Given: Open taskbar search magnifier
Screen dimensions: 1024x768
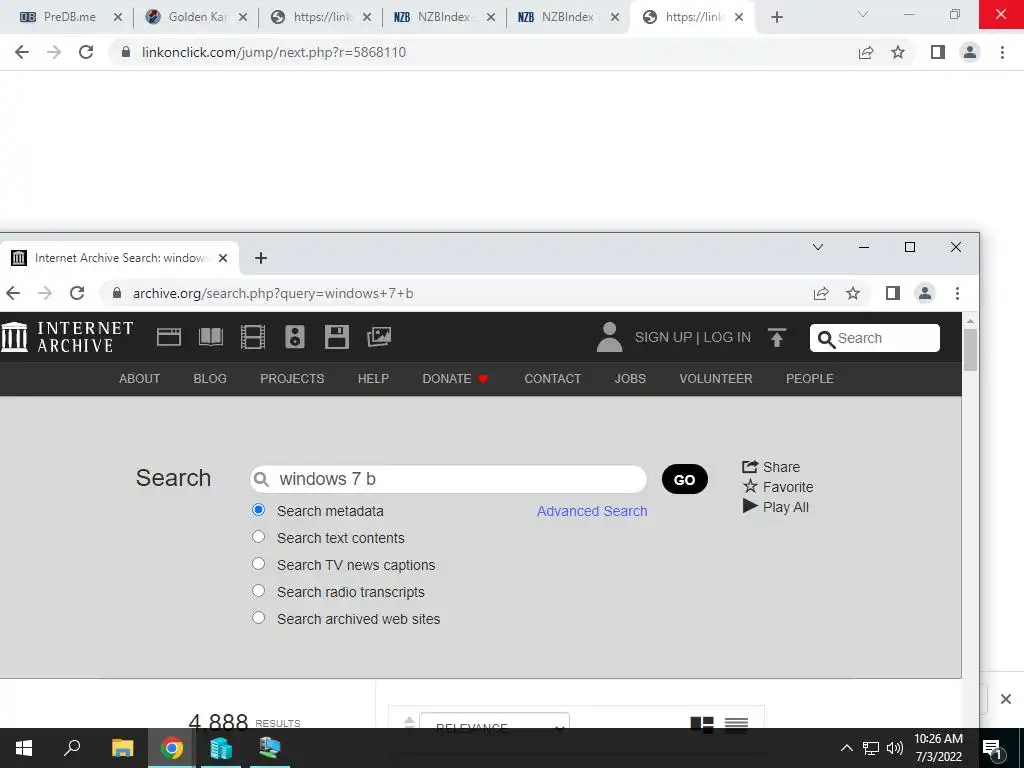Looking at the screenshot, I should click(x=72, y=748).
